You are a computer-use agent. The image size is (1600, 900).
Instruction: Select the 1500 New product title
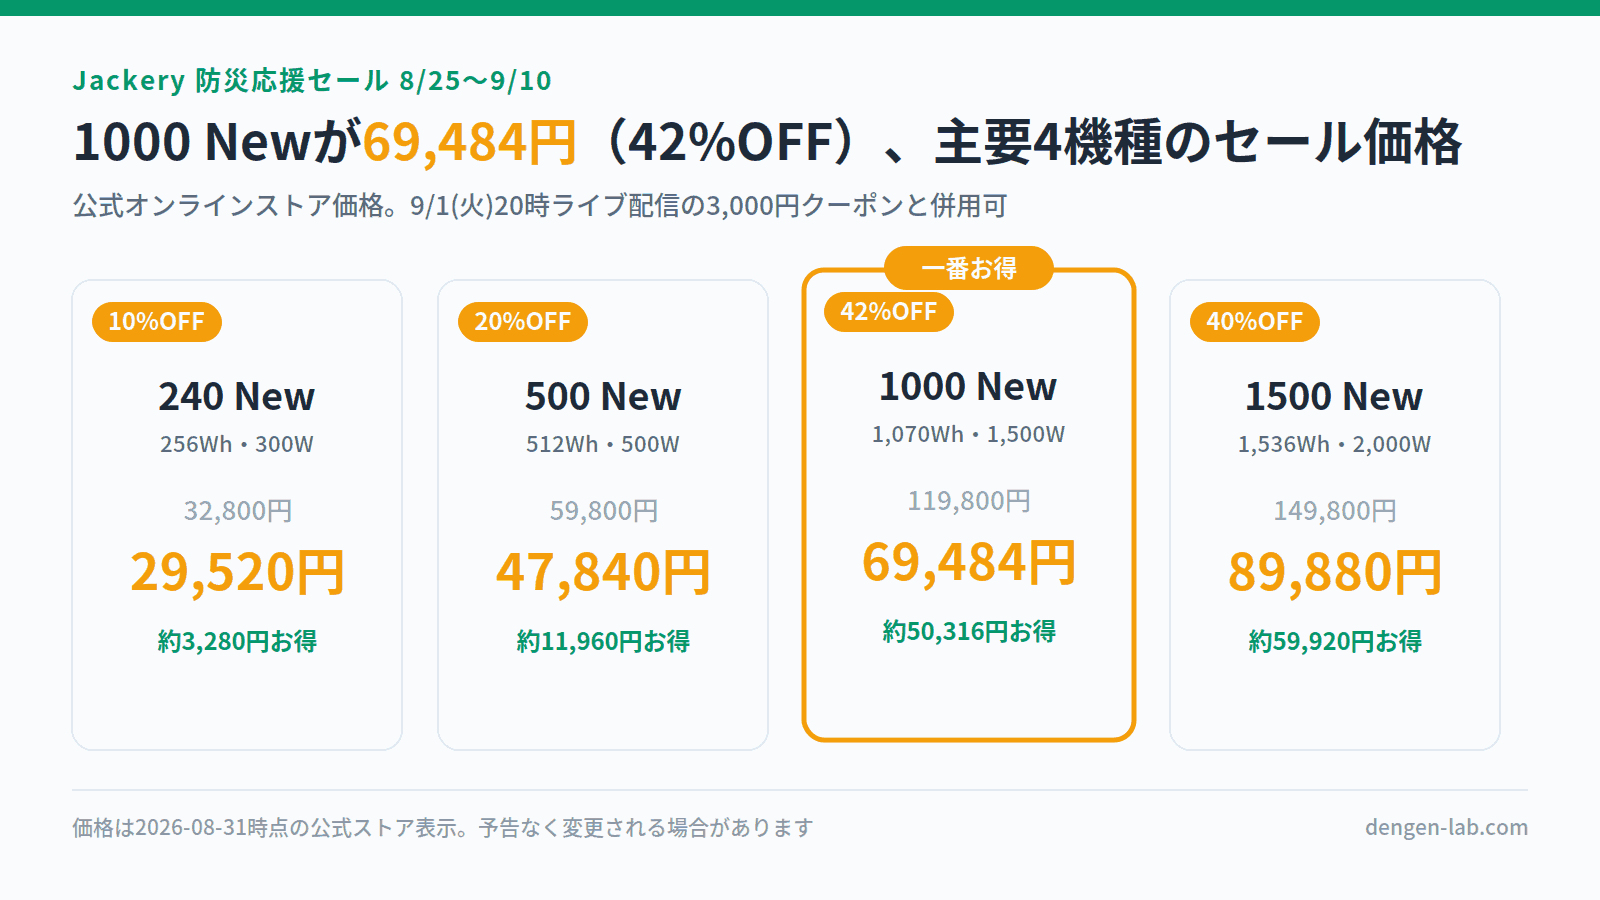(x=1334, y=397)
